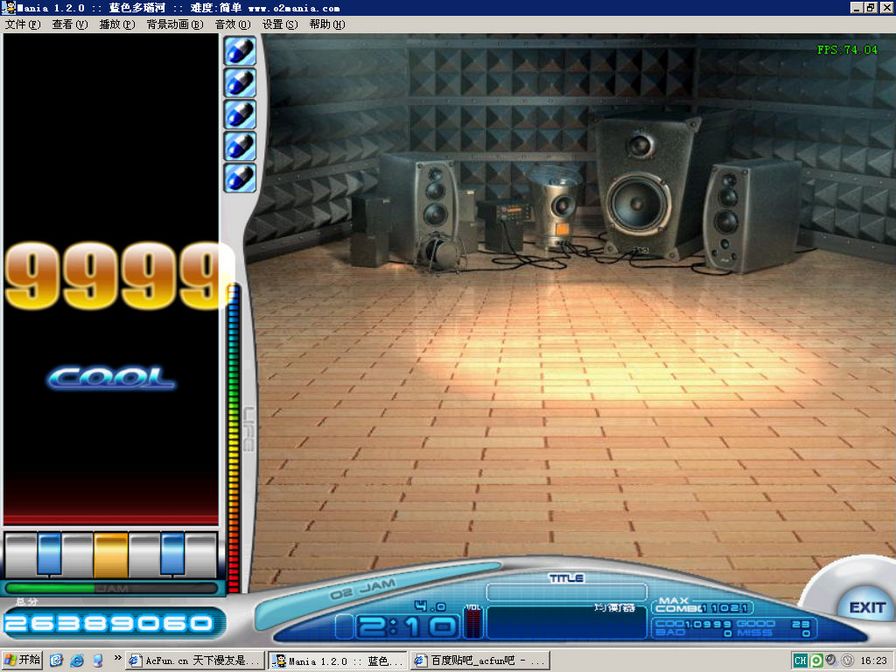896x672 pixels.
Task: Click the CH language indicator in the system tray
Action: tap(800, 661)
